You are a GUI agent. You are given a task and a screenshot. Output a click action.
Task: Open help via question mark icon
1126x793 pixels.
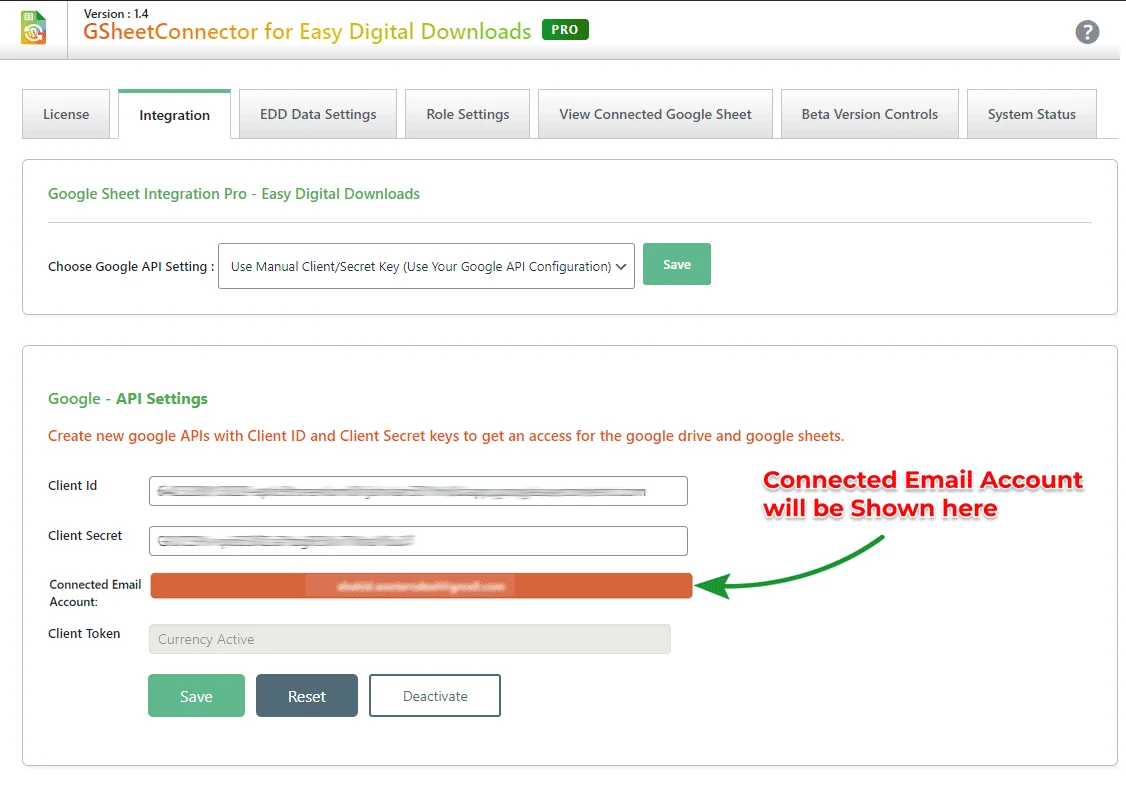point(1087,32)
